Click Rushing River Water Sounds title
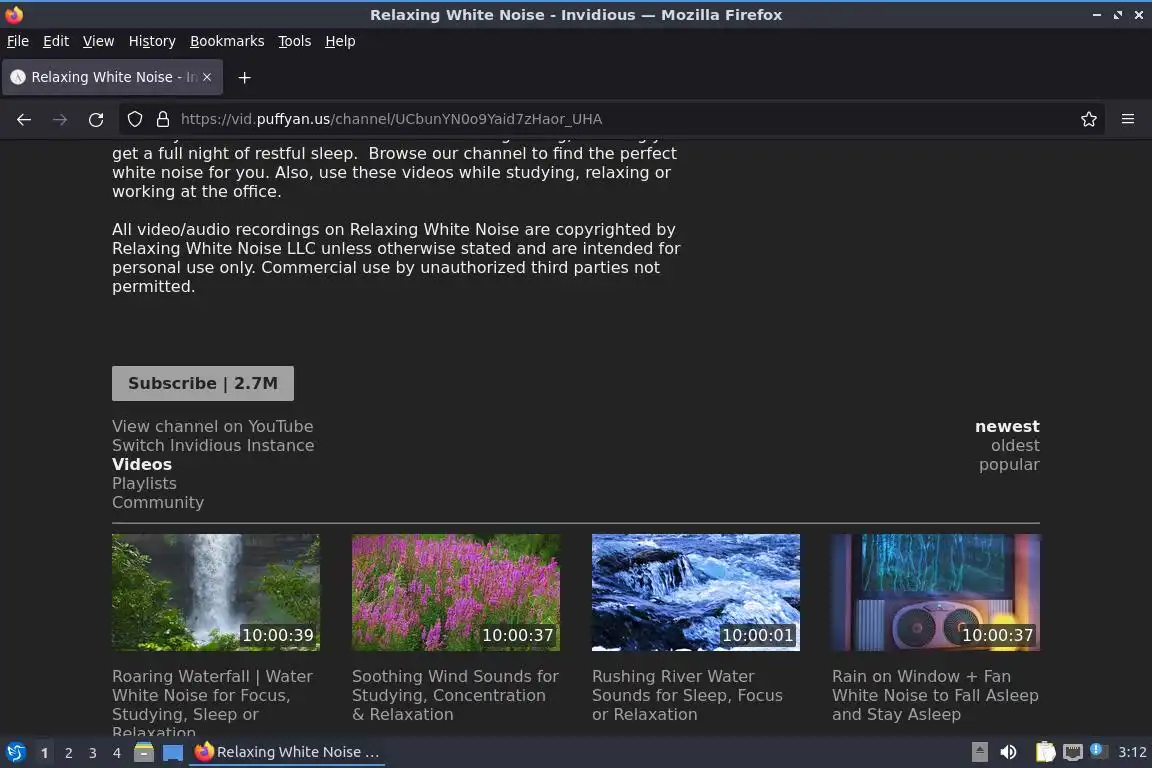 click(x=688, y=695)
